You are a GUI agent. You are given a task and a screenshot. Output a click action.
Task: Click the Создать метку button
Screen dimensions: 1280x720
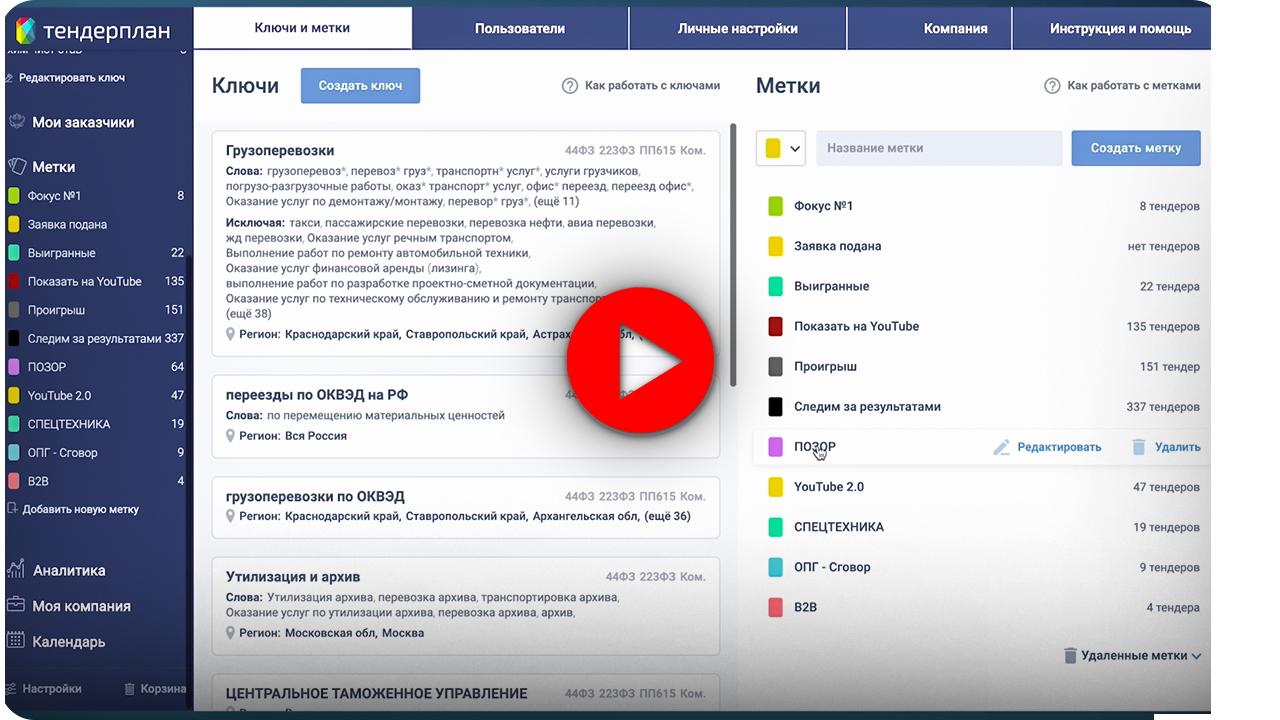(1136, 148)
